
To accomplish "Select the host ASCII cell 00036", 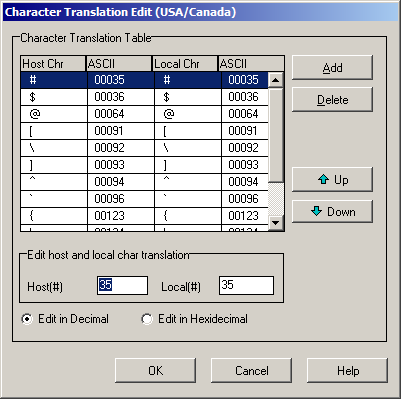I will [x=121, y=97].
